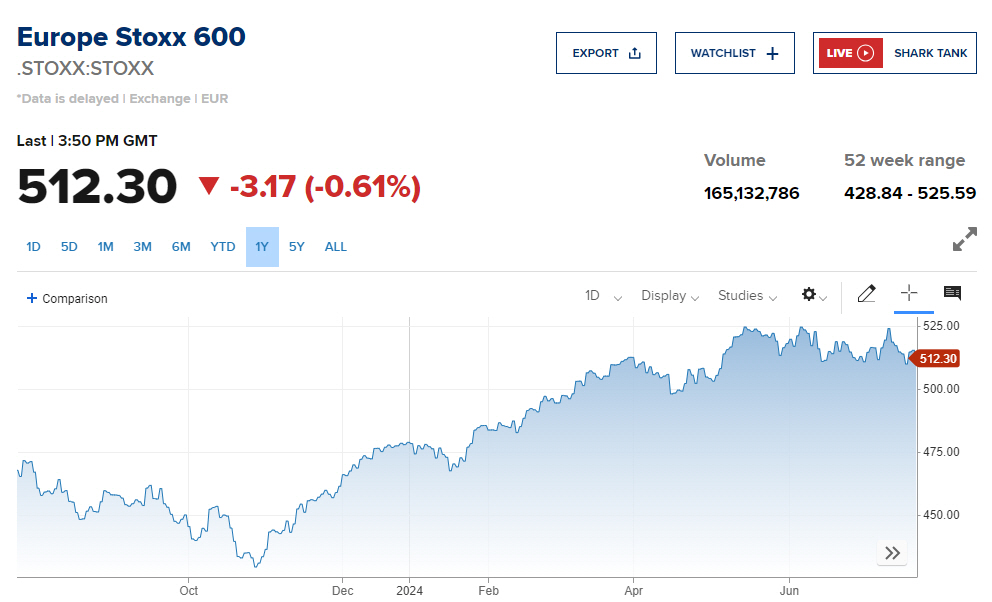Click the 512.30 price marker on chart
Viewport: 992px width, 602px height.
click(935, 358)
